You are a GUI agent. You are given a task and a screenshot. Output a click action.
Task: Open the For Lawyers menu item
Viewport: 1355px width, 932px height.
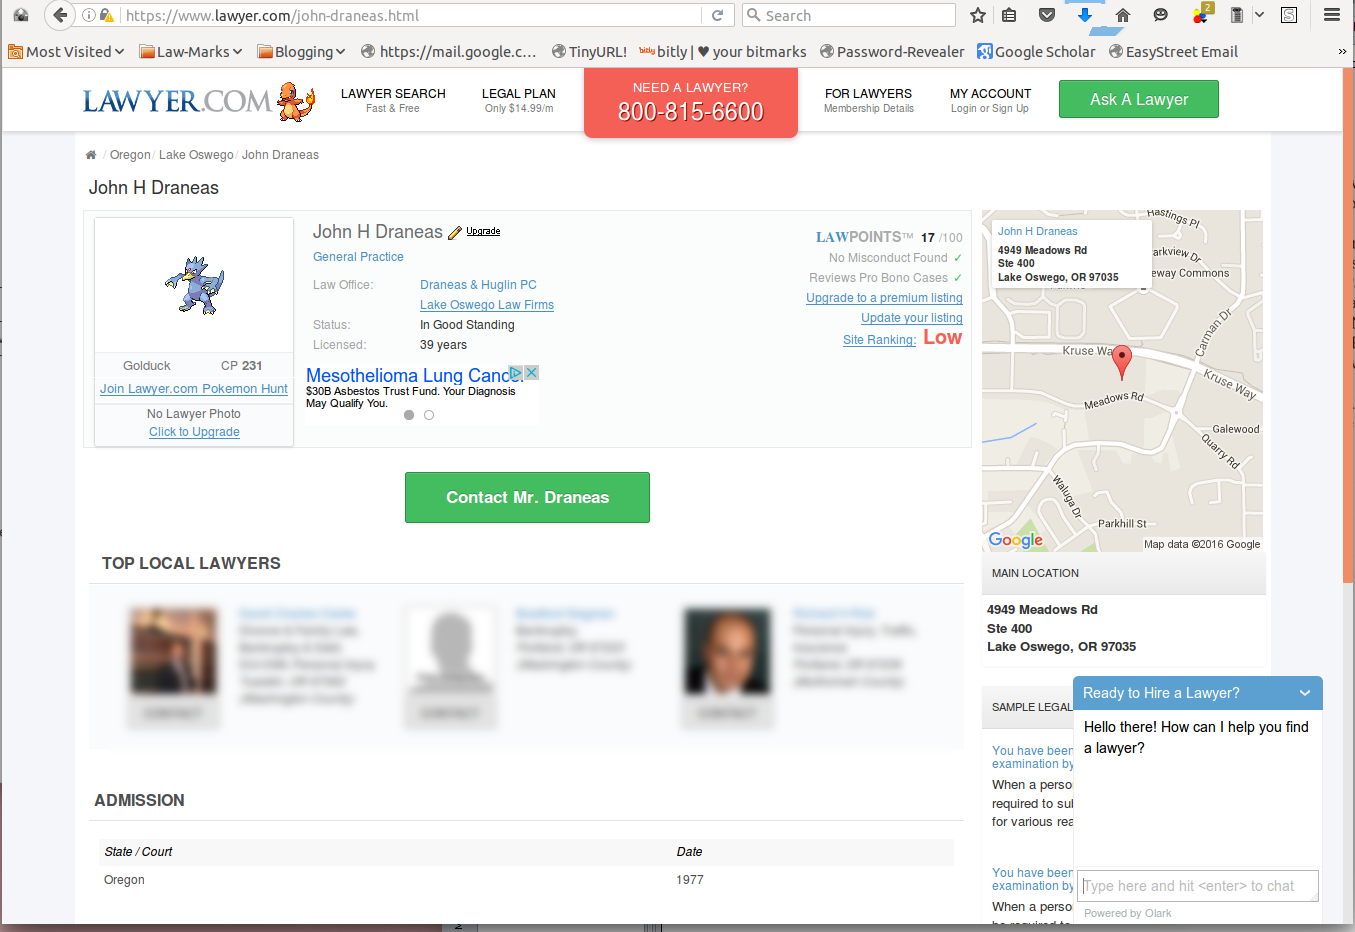[868, 100]
